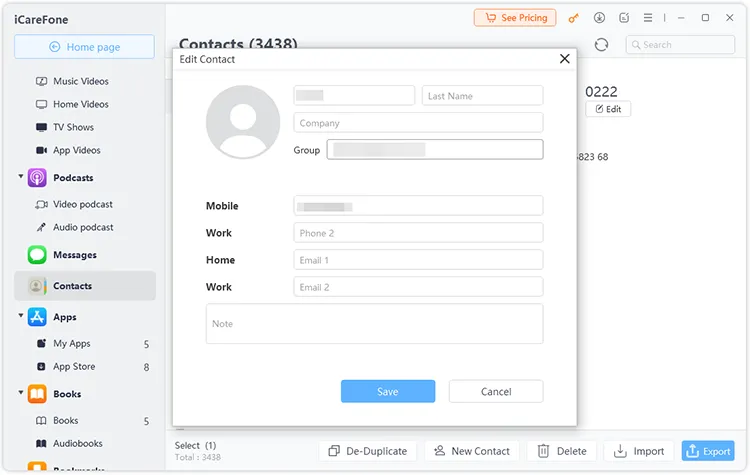Click the orange Books icon
Viewport: 750px width, 475px height.
[x=37, y=394]
